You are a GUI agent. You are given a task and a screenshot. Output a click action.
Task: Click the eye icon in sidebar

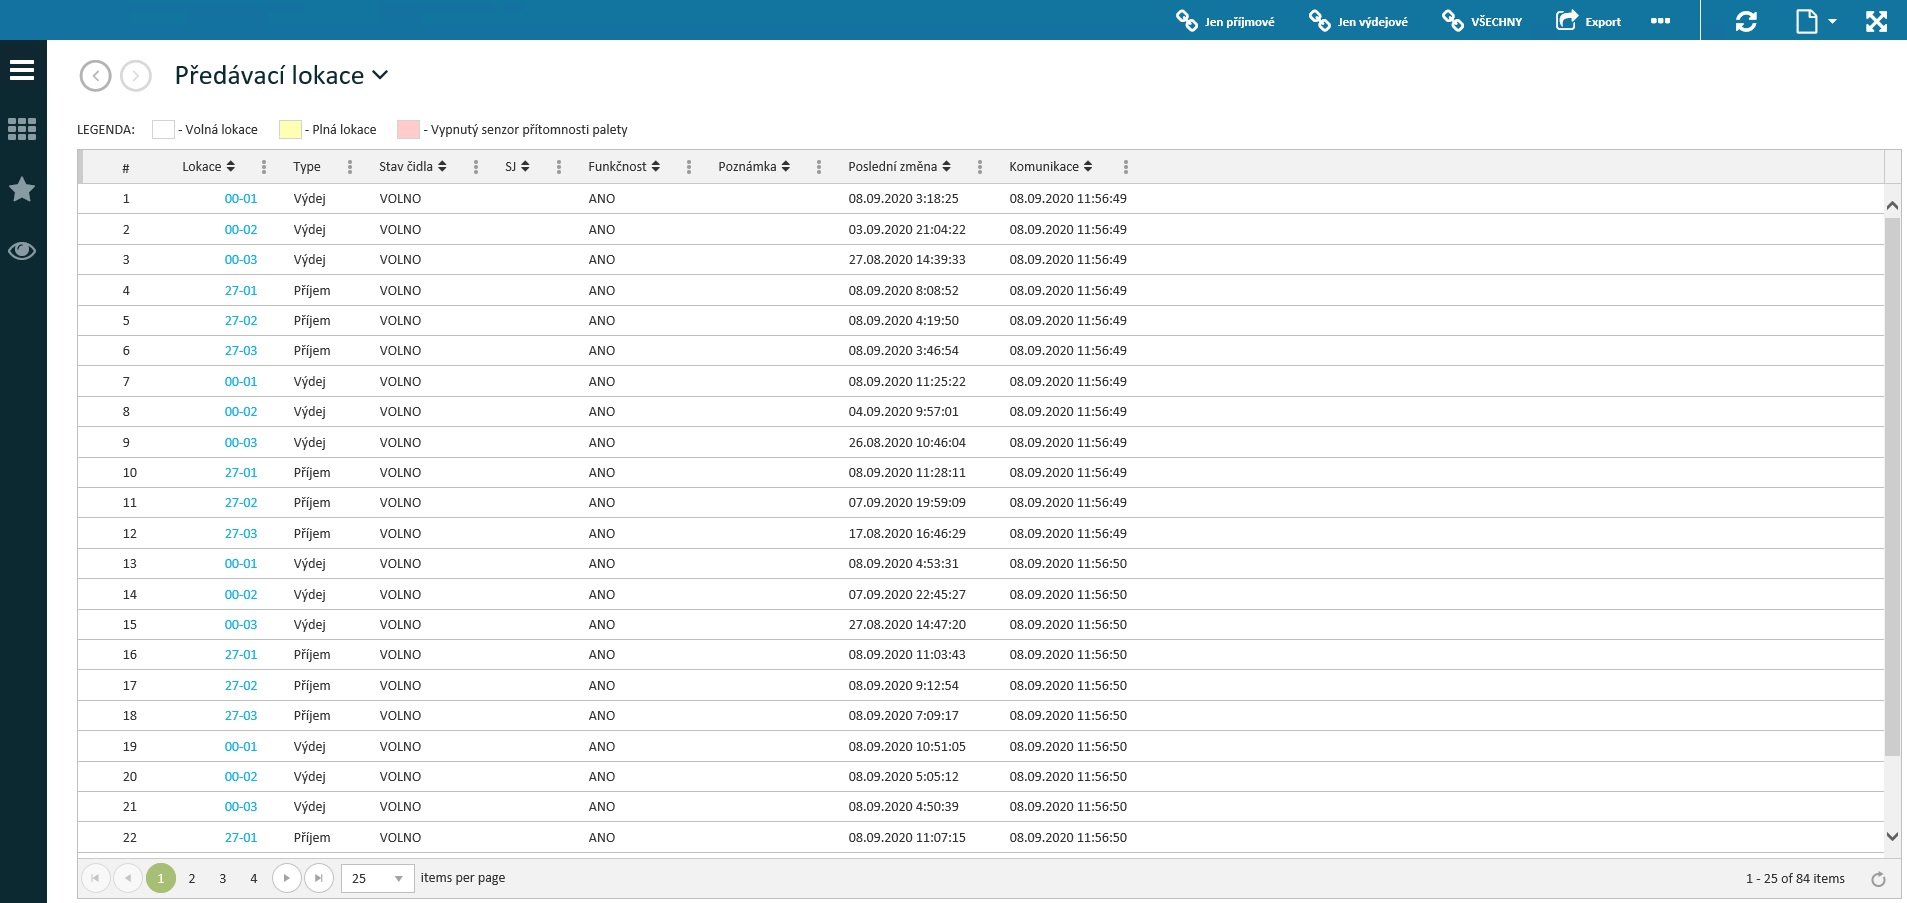click(x=22, y=251)
